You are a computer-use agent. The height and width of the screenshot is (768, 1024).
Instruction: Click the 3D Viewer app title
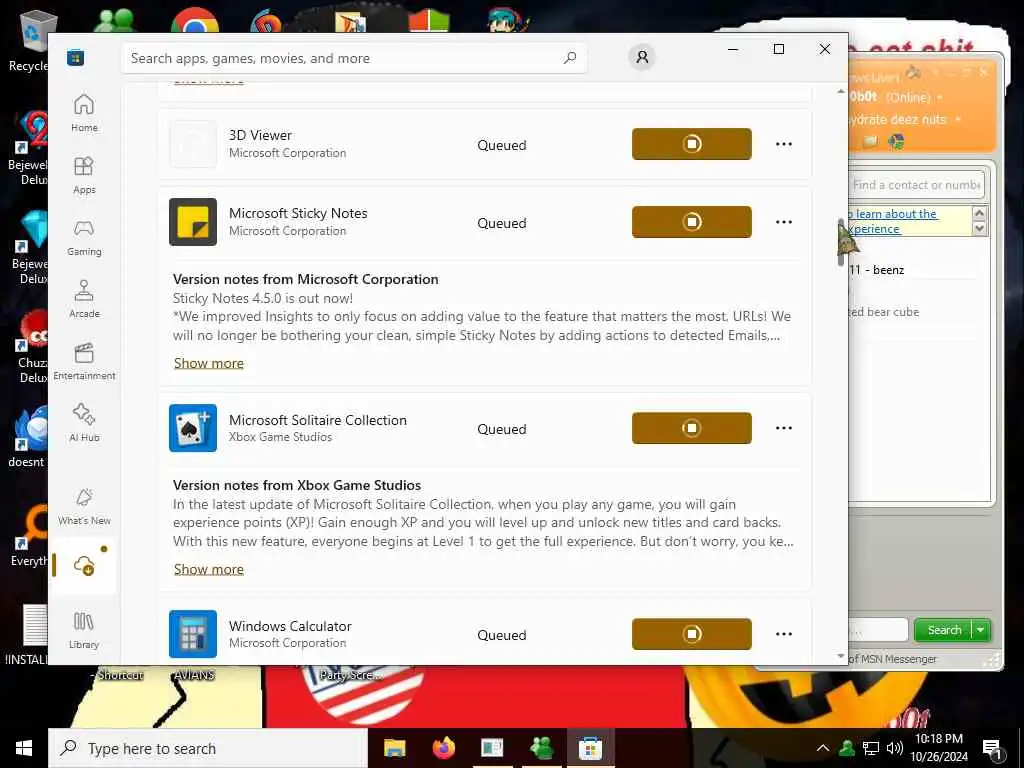tap(260, 135)
